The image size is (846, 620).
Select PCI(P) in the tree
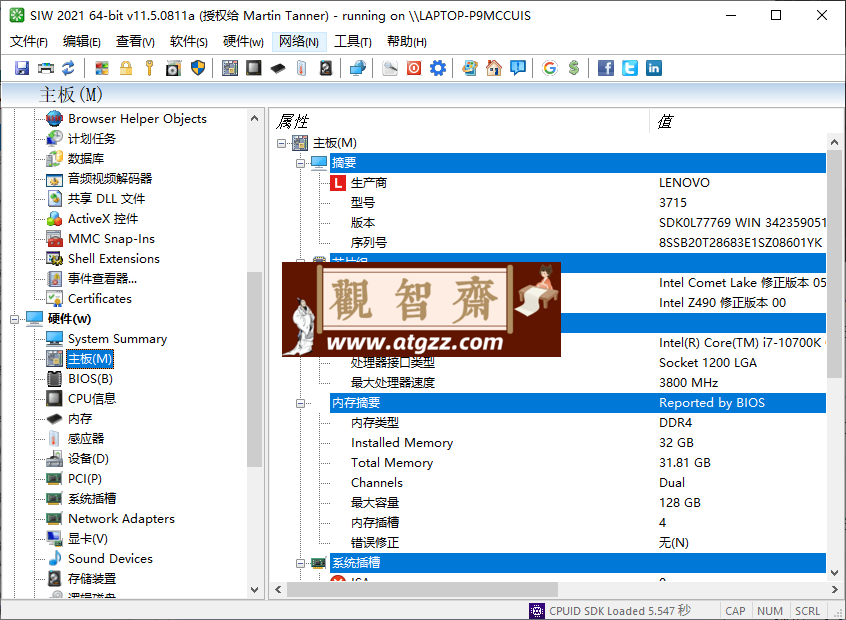point(85,479)
